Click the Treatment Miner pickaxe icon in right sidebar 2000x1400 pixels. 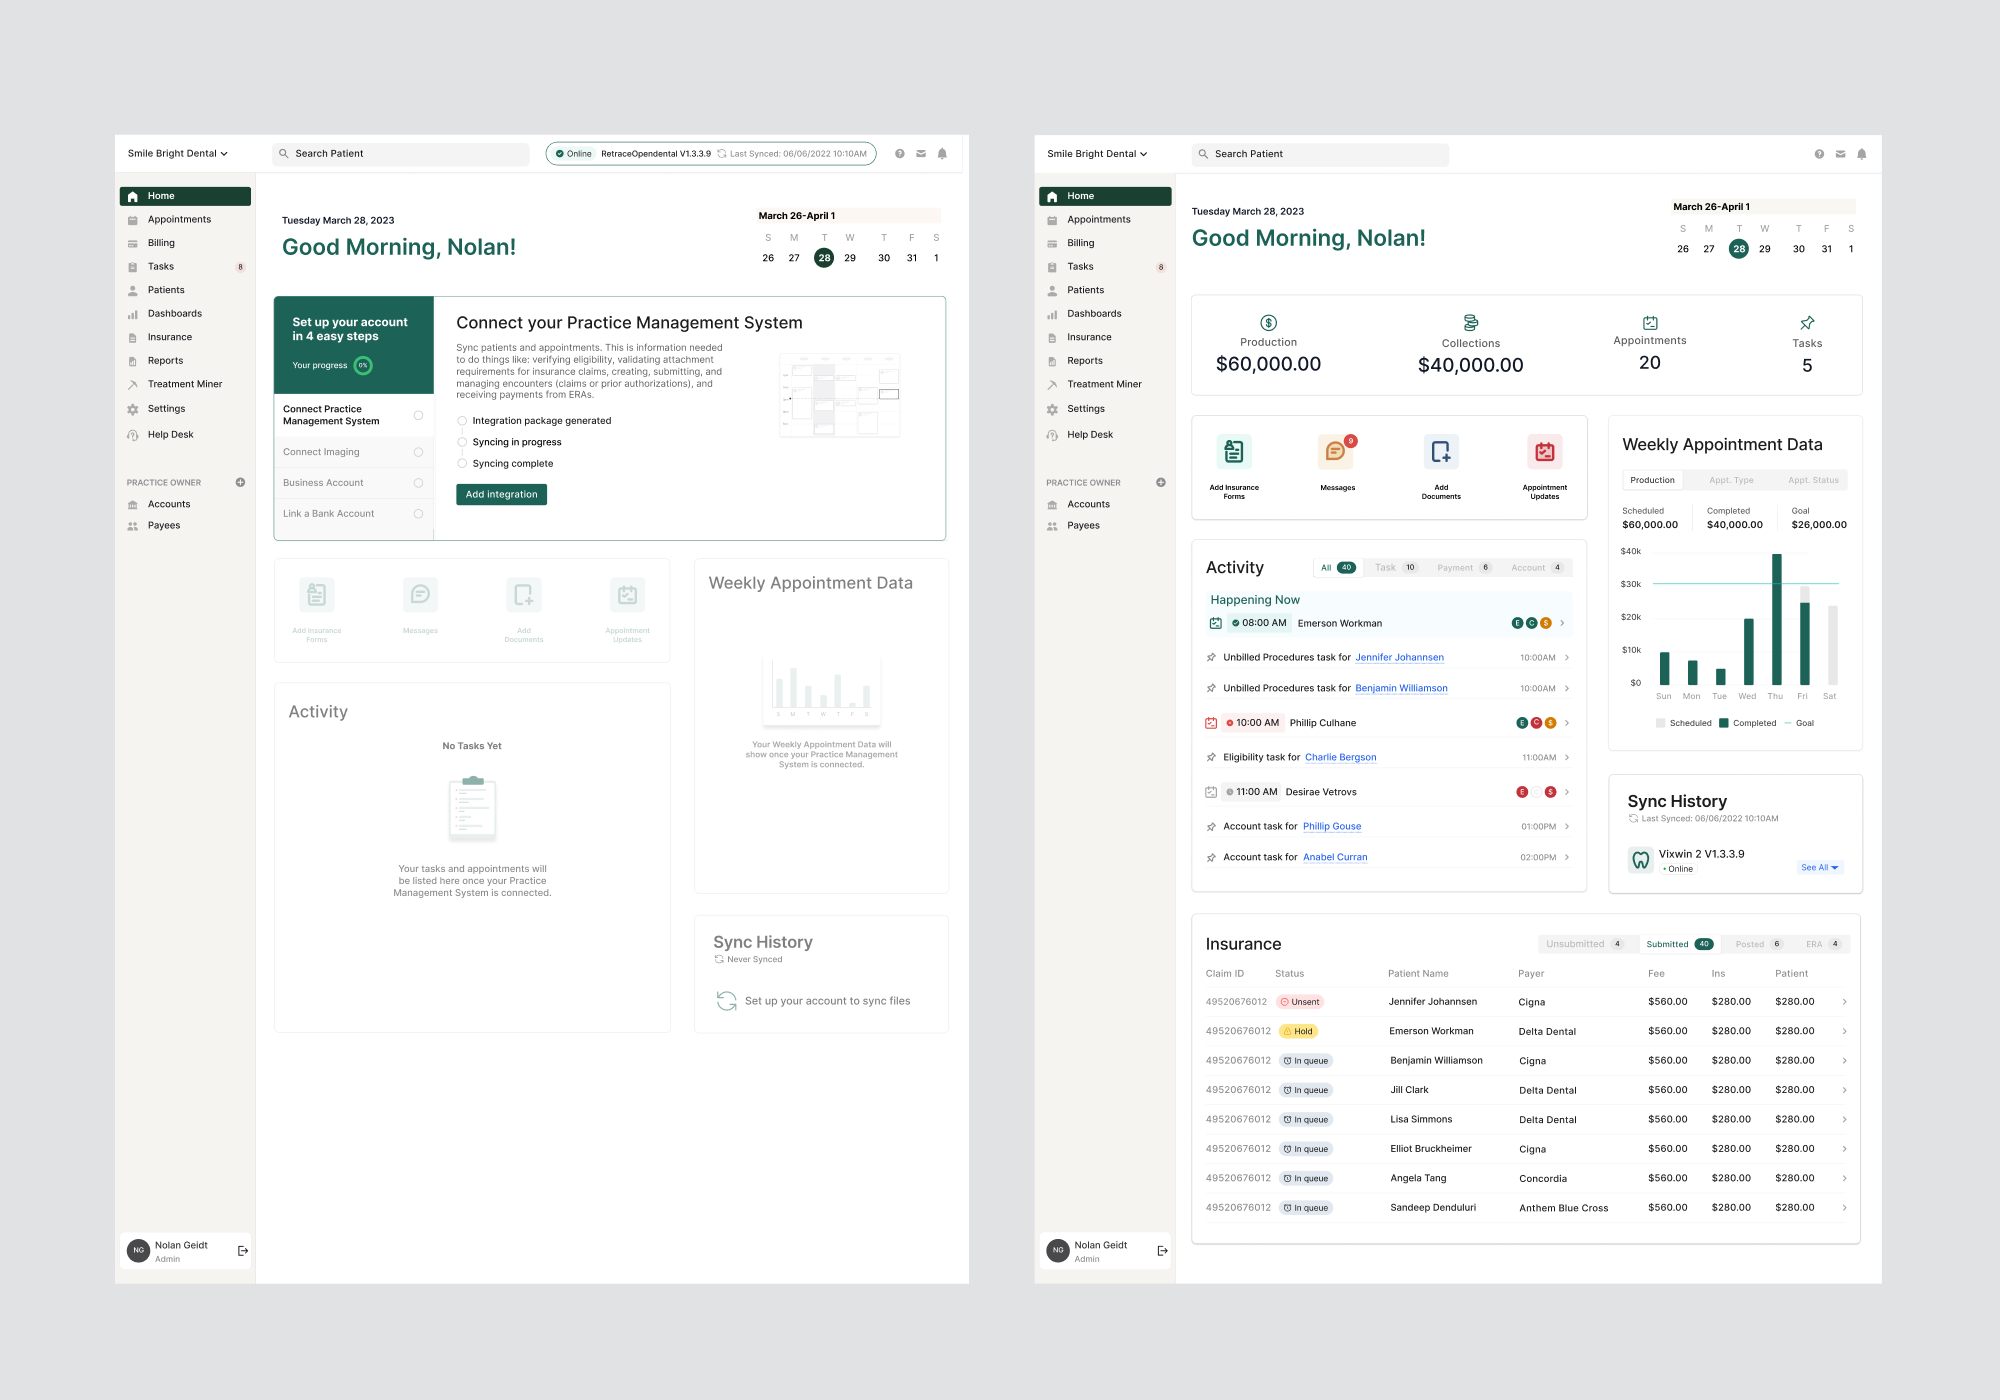1052,385
